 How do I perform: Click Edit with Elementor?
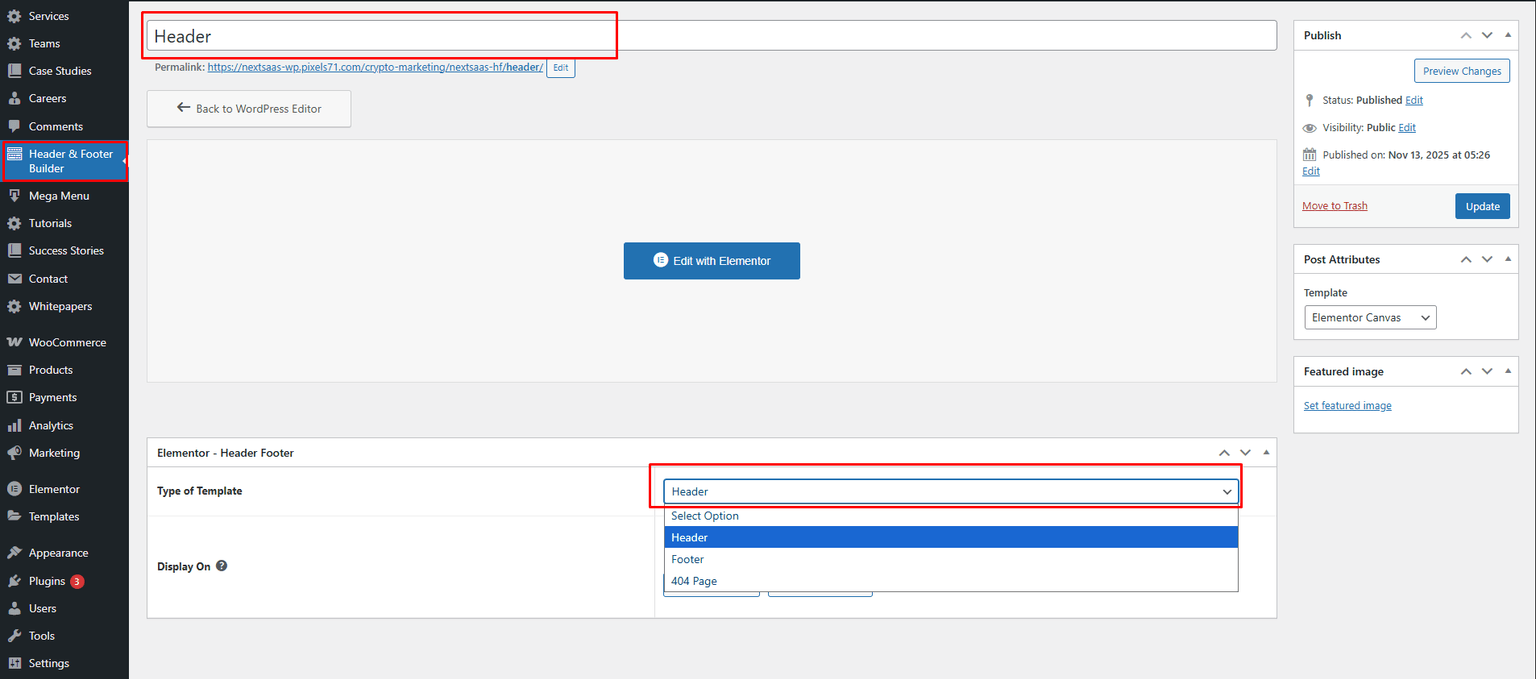click(711, 260)
